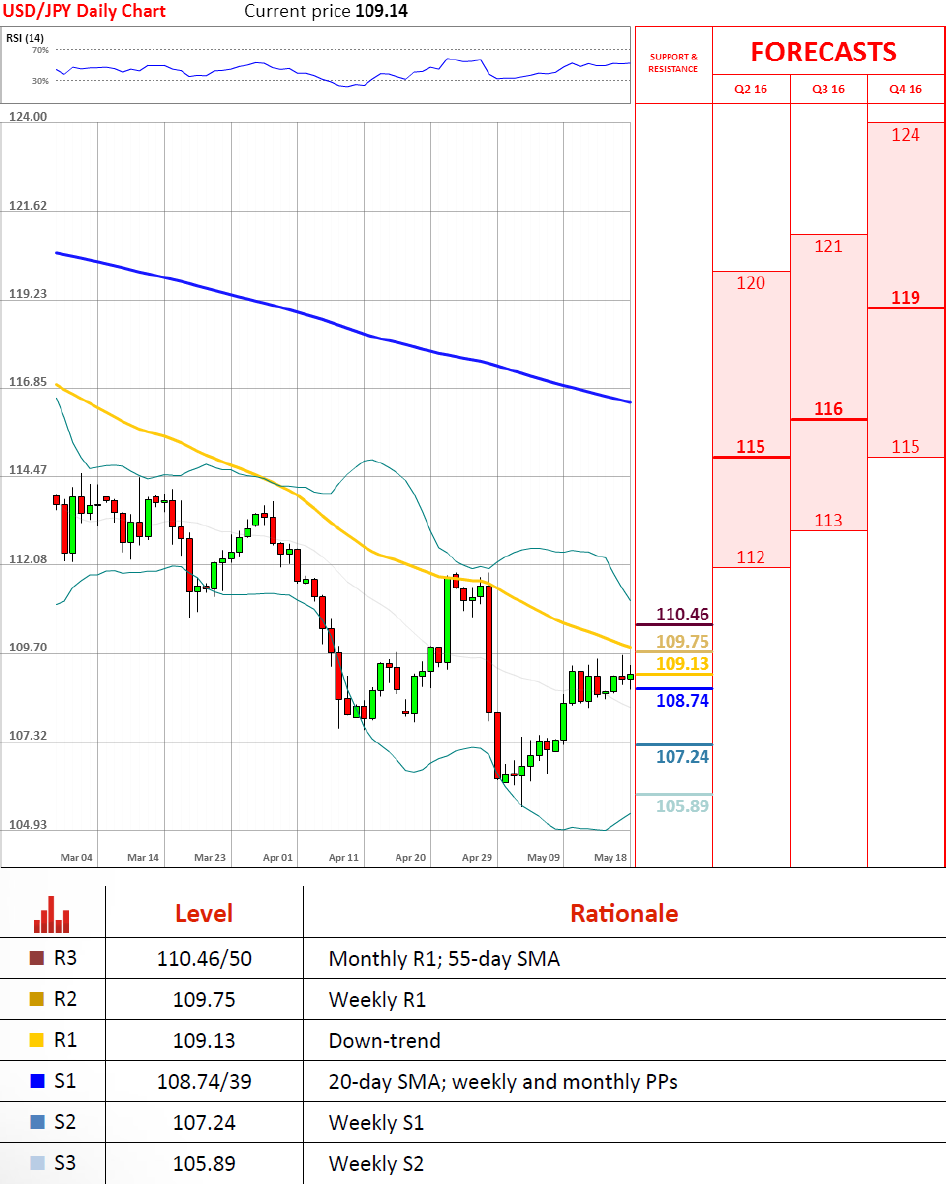Click the R1 yellow color swatch
Viewport: 947px width, 1184px height.
point(37,1040)
